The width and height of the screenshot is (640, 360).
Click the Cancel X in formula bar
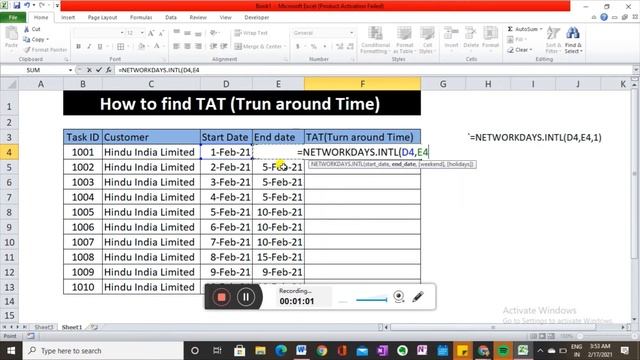click(x=89, y=70)
